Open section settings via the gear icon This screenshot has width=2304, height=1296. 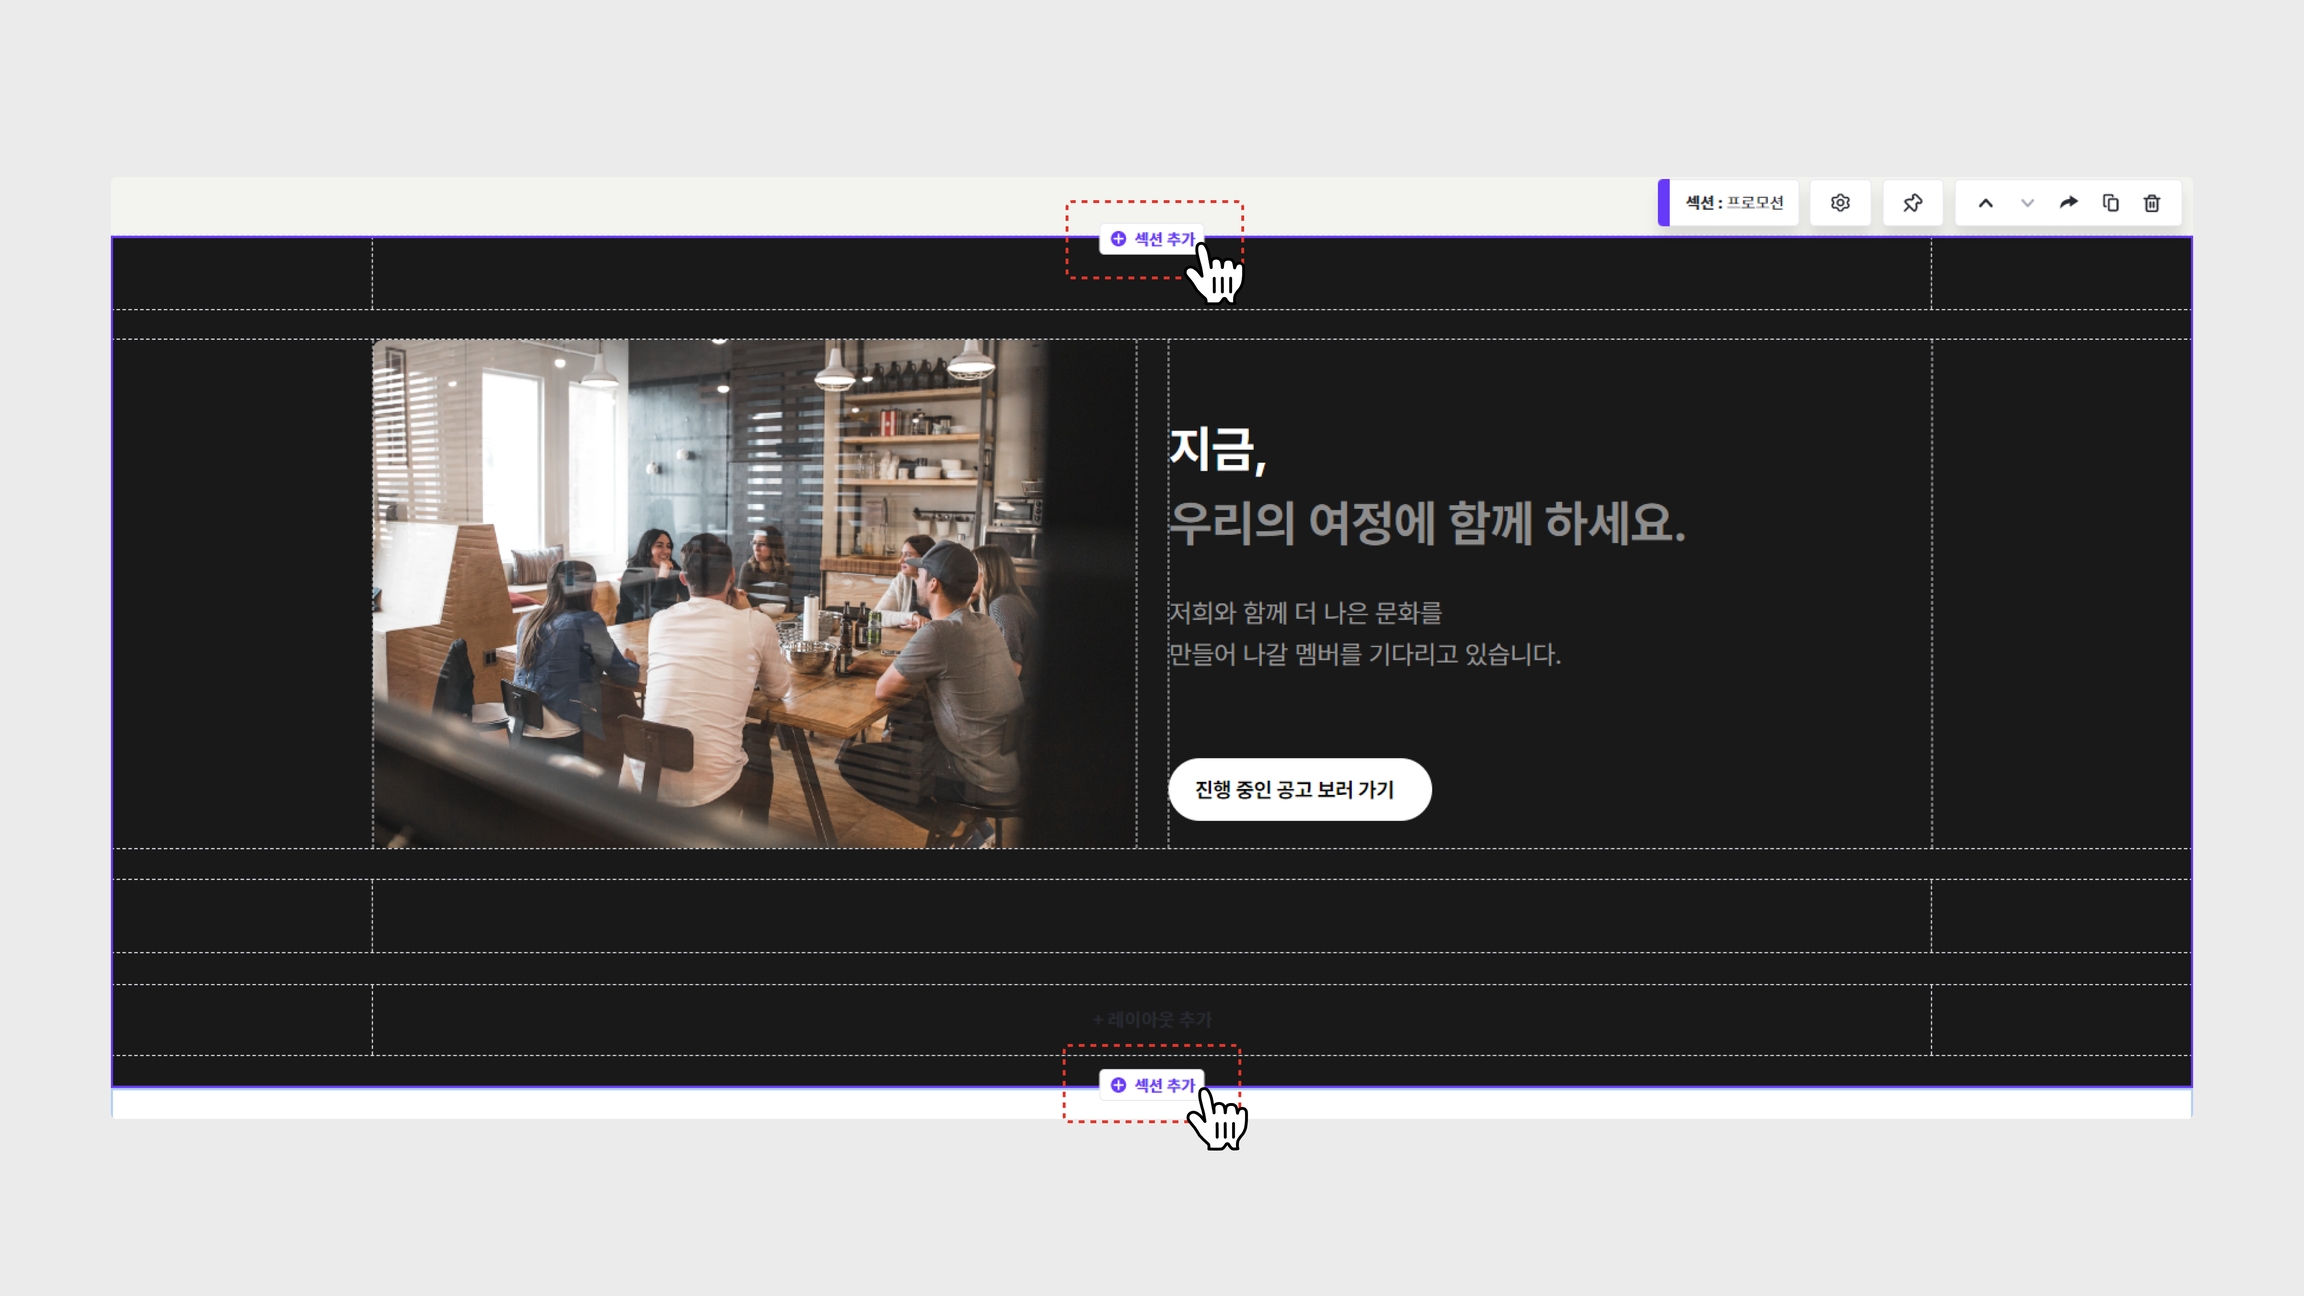click(1840, 203)
